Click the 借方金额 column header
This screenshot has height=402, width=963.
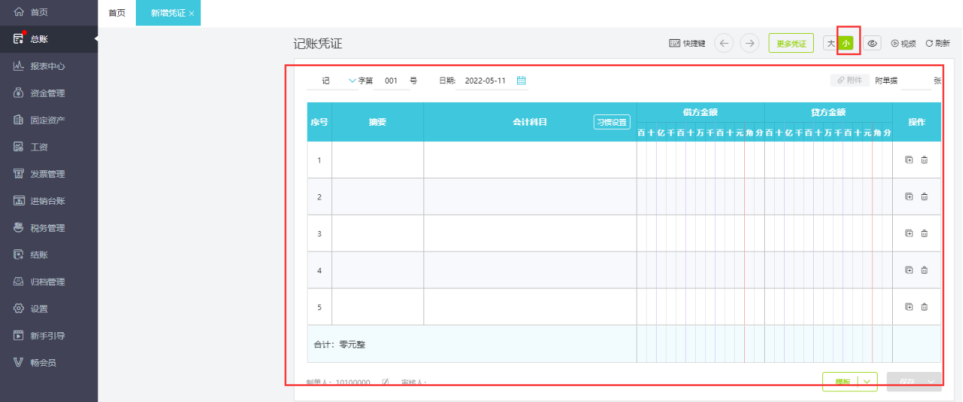click(x=701, y=113)
